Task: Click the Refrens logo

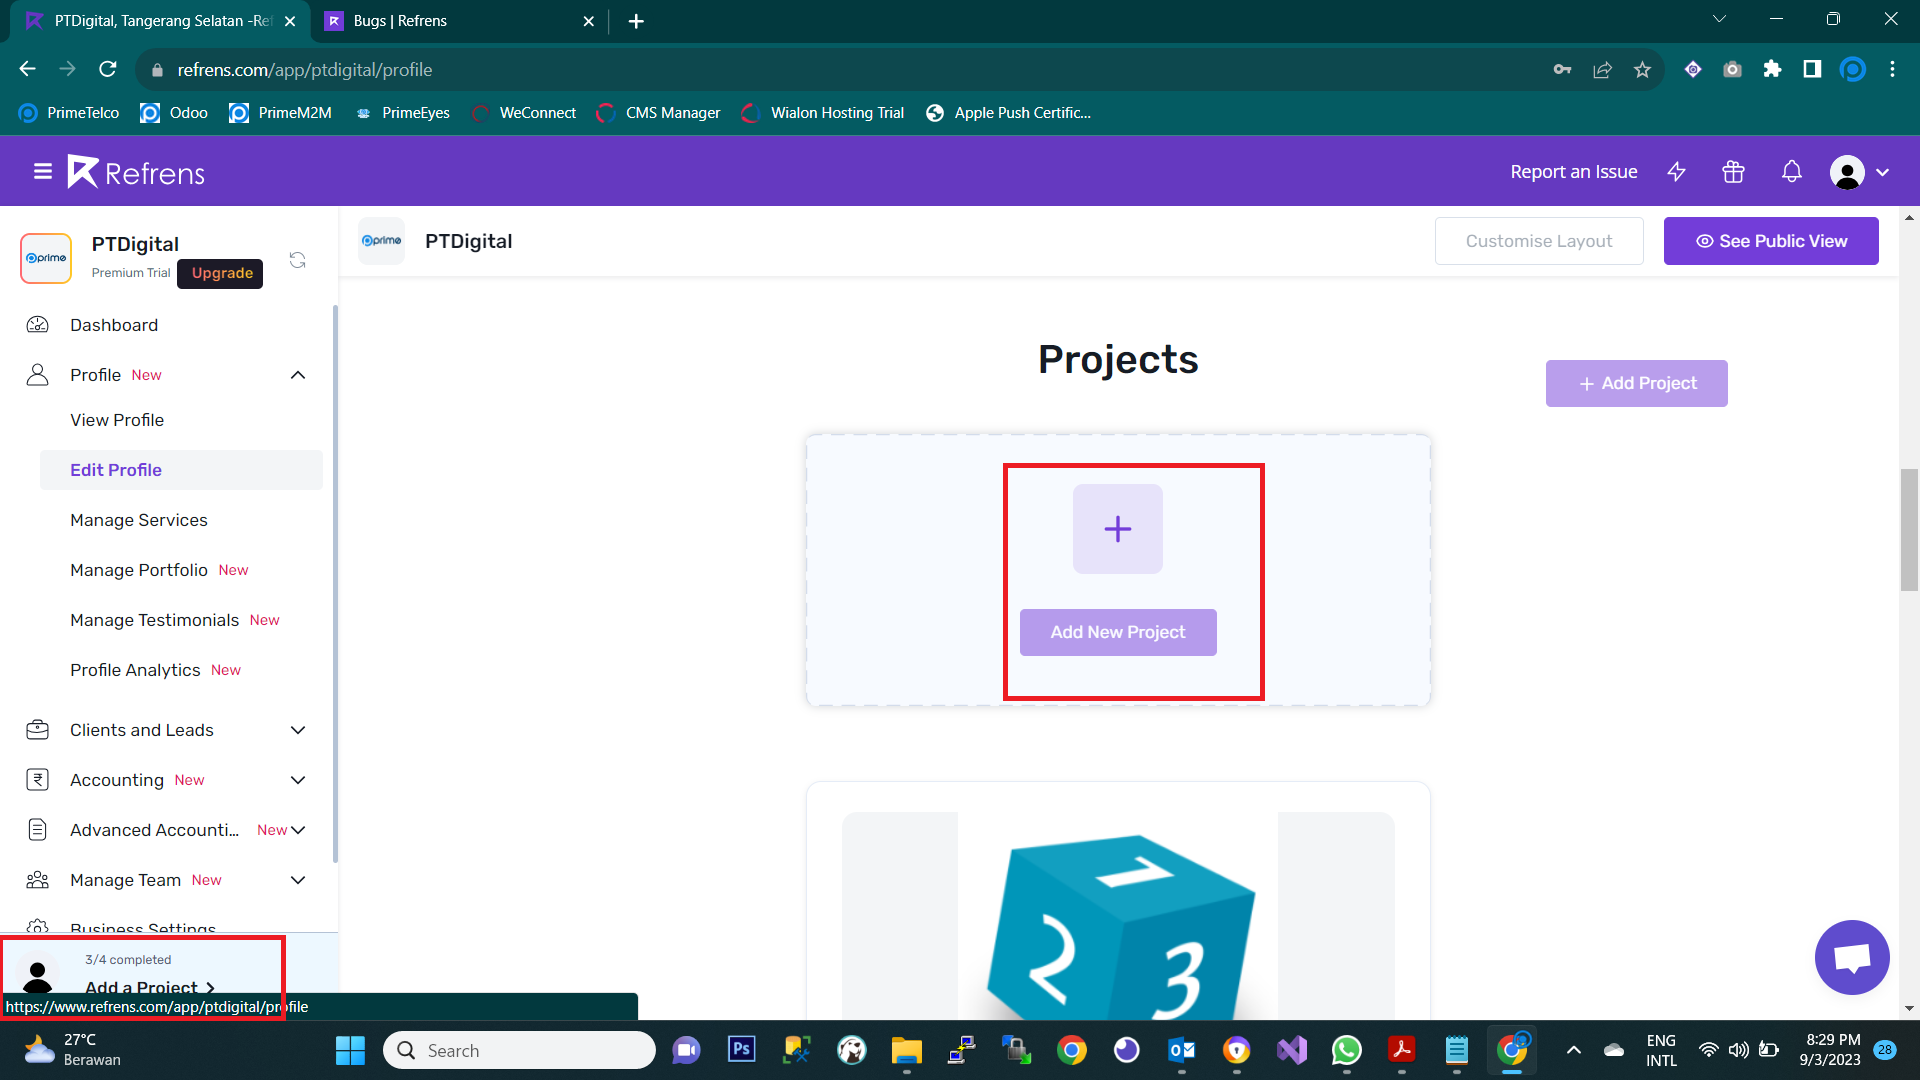Action: [136, 172]
